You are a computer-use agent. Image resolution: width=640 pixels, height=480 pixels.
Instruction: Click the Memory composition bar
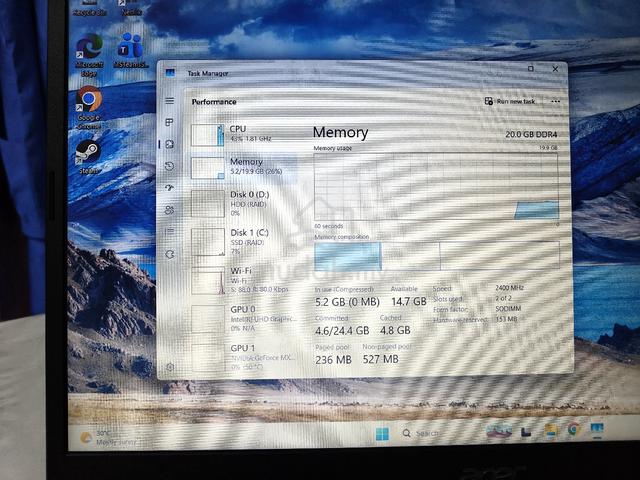tap(437, 256)
